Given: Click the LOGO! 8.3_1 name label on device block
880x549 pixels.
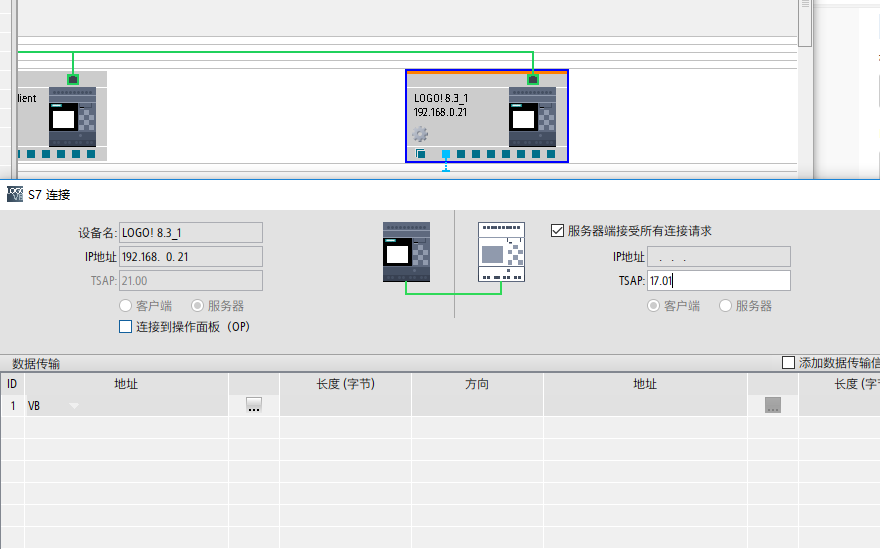Looking at the screenshot, I should click(x=441, y=98).
